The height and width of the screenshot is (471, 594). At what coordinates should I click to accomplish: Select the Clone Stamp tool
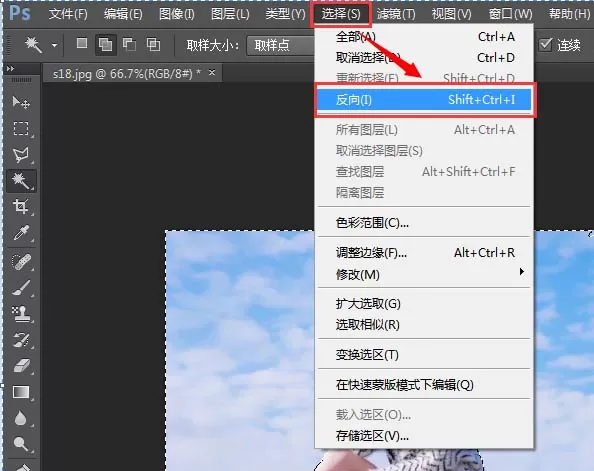click(21, 314)
